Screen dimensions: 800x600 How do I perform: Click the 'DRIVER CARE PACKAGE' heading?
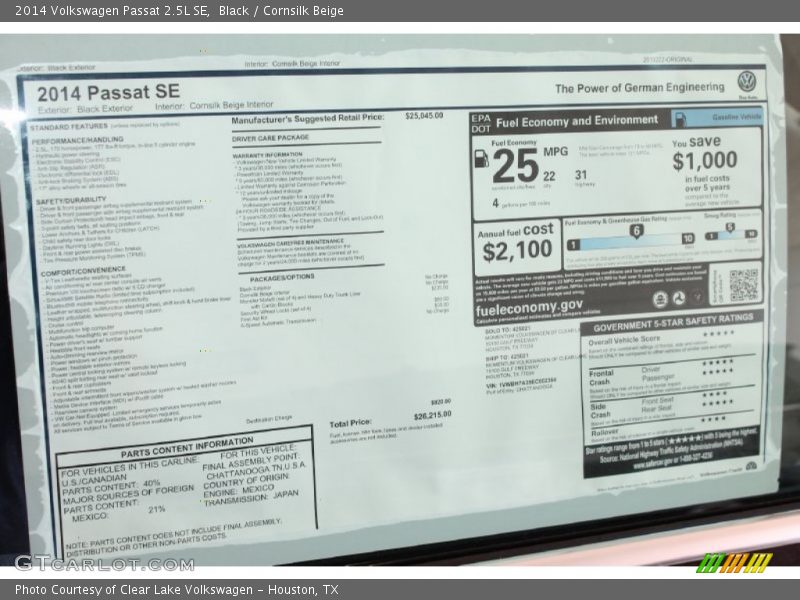pos(270,138)
